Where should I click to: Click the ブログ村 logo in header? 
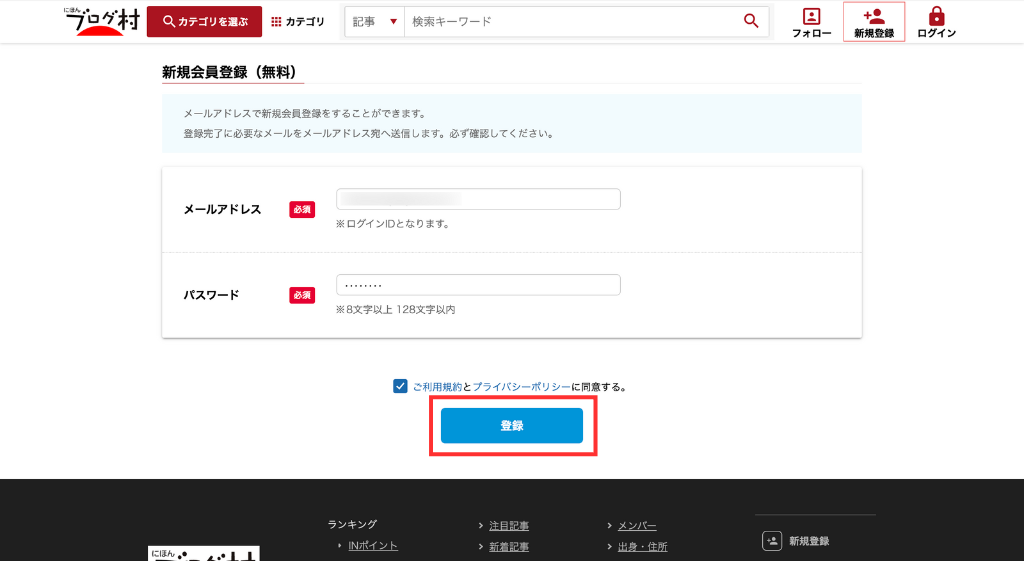tap(103, 22)
